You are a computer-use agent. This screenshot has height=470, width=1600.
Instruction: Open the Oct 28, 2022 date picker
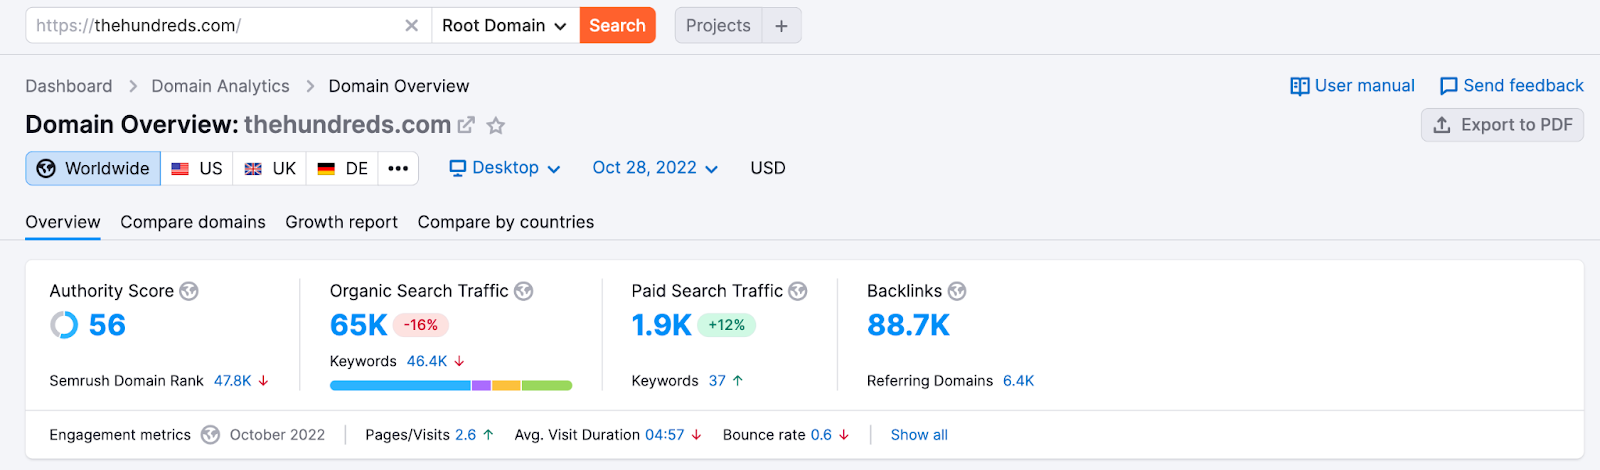[x=655, y=168]
